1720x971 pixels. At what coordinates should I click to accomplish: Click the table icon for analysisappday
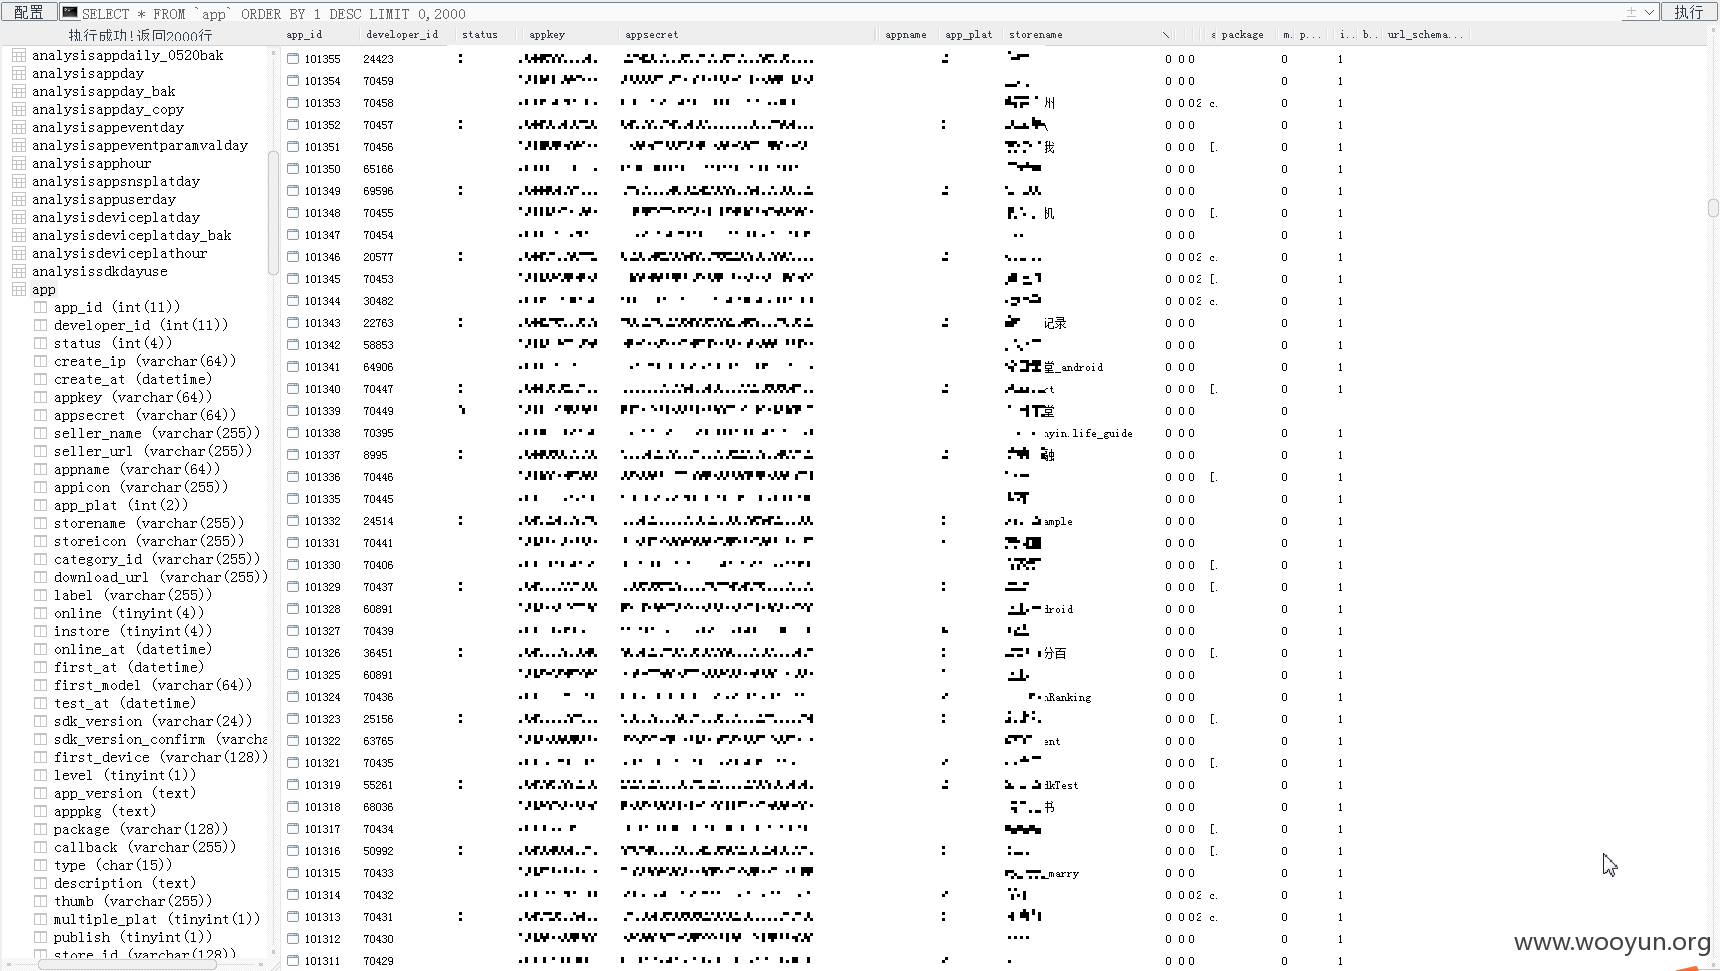pyautogui.click(x=19, y=73)
